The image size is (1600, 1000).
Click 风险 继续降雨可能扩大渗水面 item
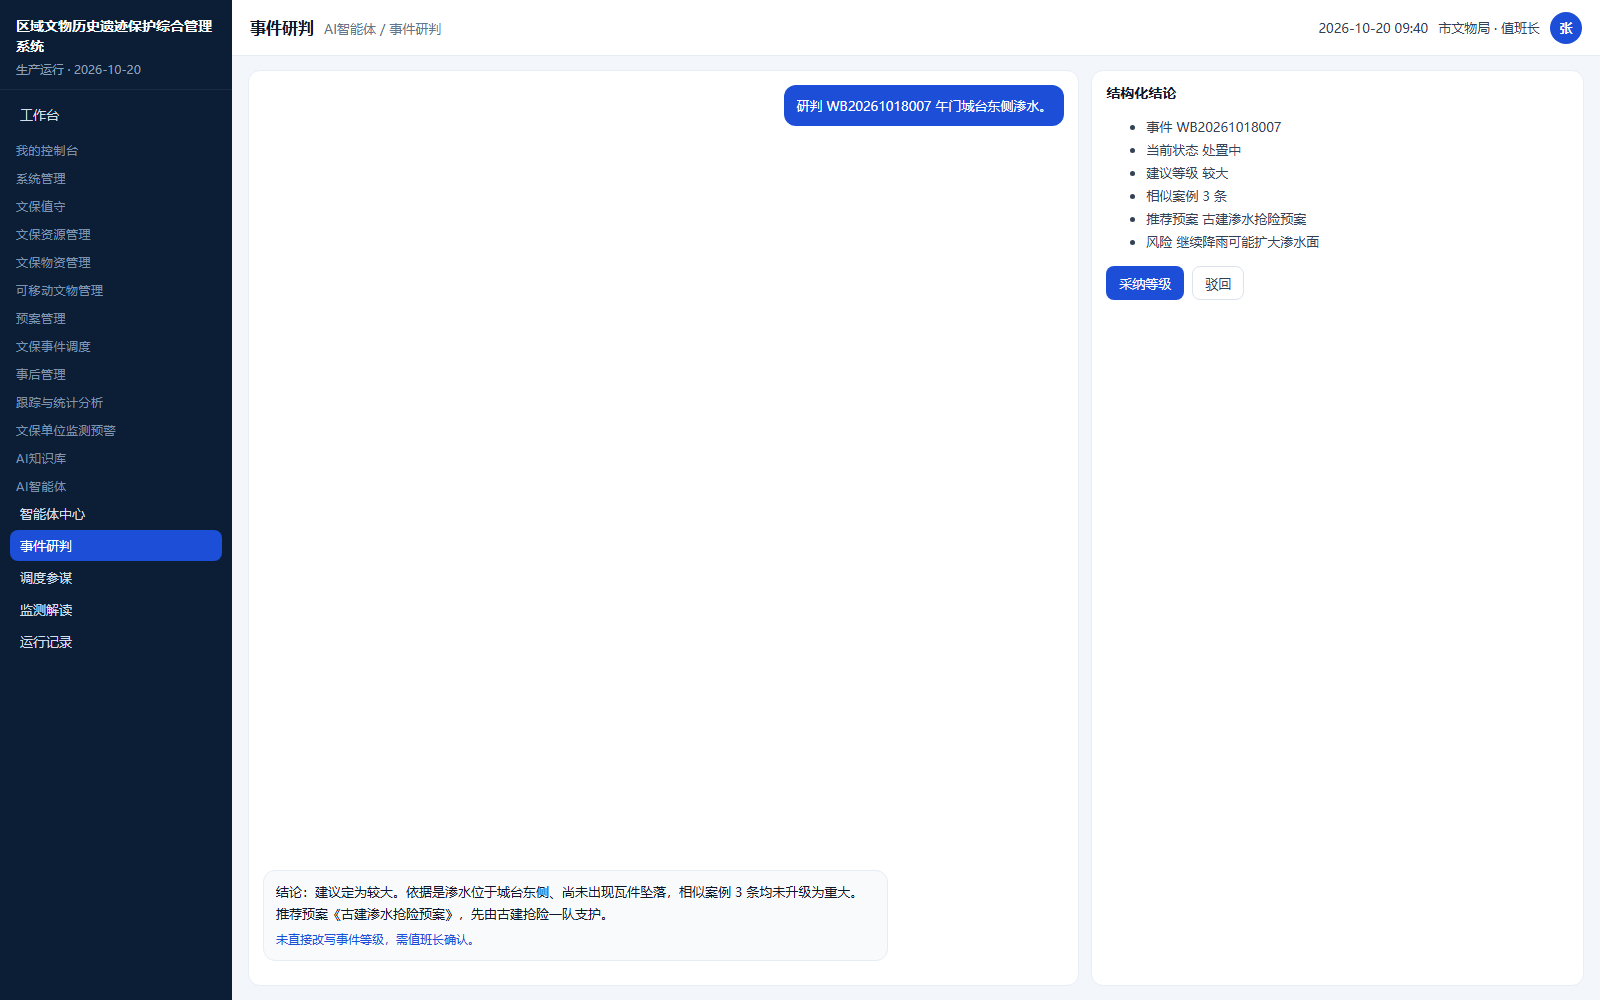tap(1233, 242)
